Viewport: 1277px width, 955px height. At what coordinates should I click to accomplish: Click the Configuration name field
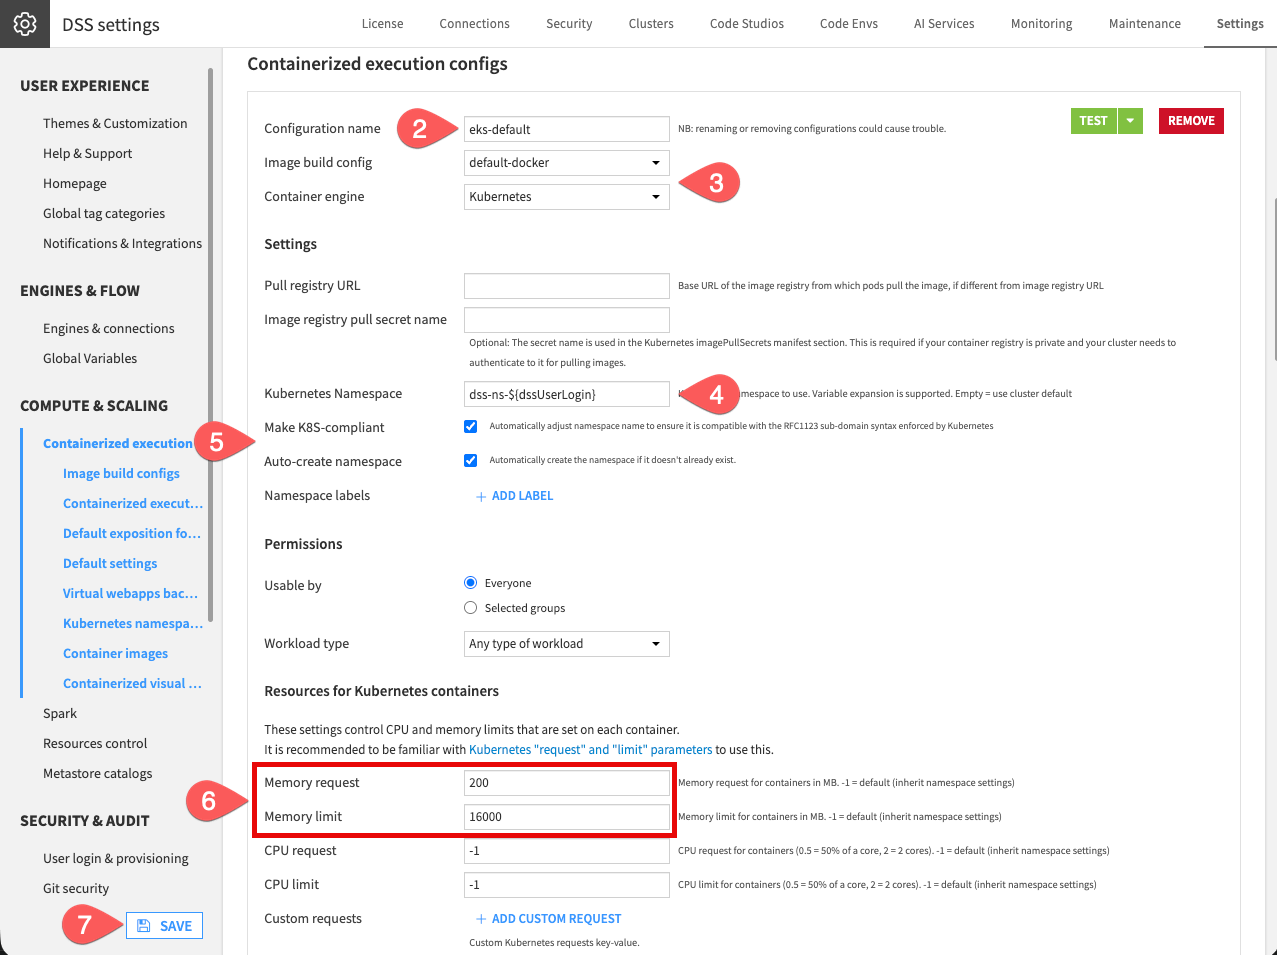pos(566,129)
